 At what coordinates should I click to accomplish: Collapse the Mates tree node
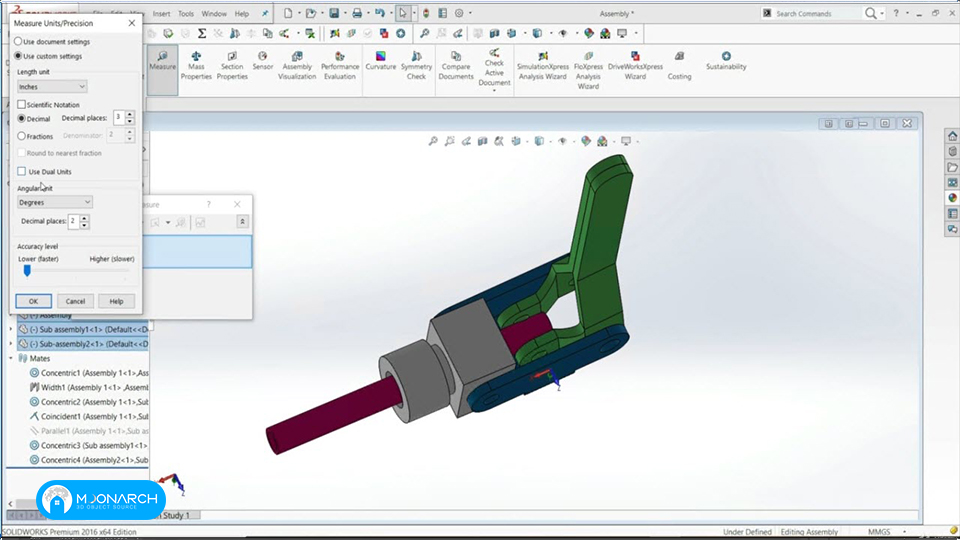coord(10,358)
